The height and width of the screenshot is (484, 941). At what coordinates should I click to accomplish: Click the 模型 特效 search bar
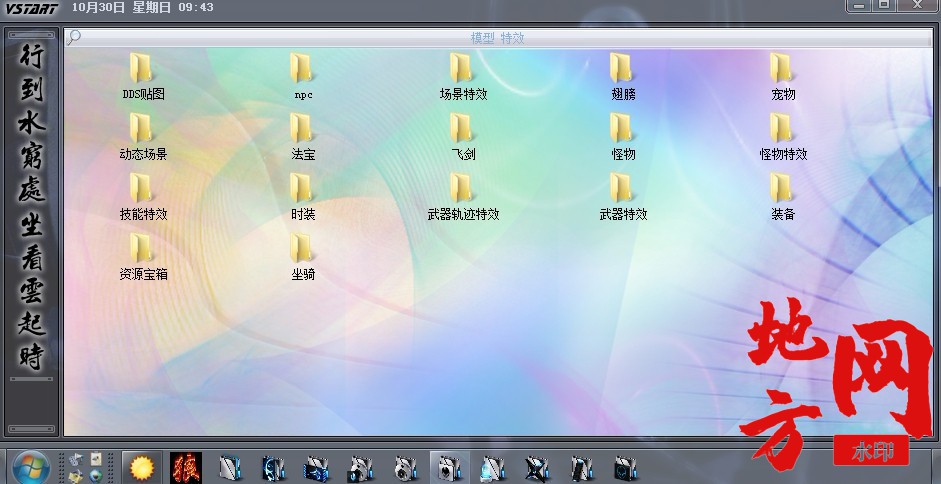pyautogui.click(x=498, y=38)
